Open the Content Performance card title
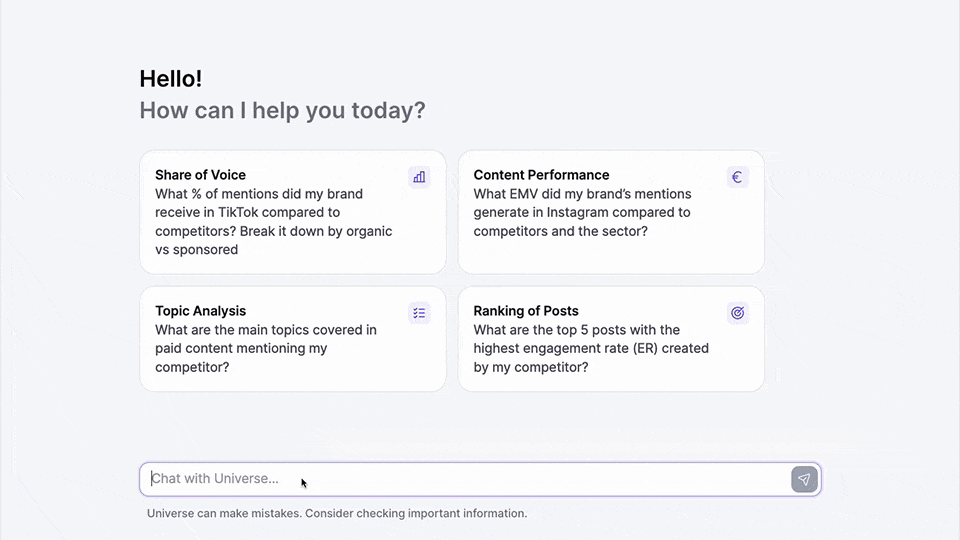Screen dimensions: 960x540 (x=541, y=175)
